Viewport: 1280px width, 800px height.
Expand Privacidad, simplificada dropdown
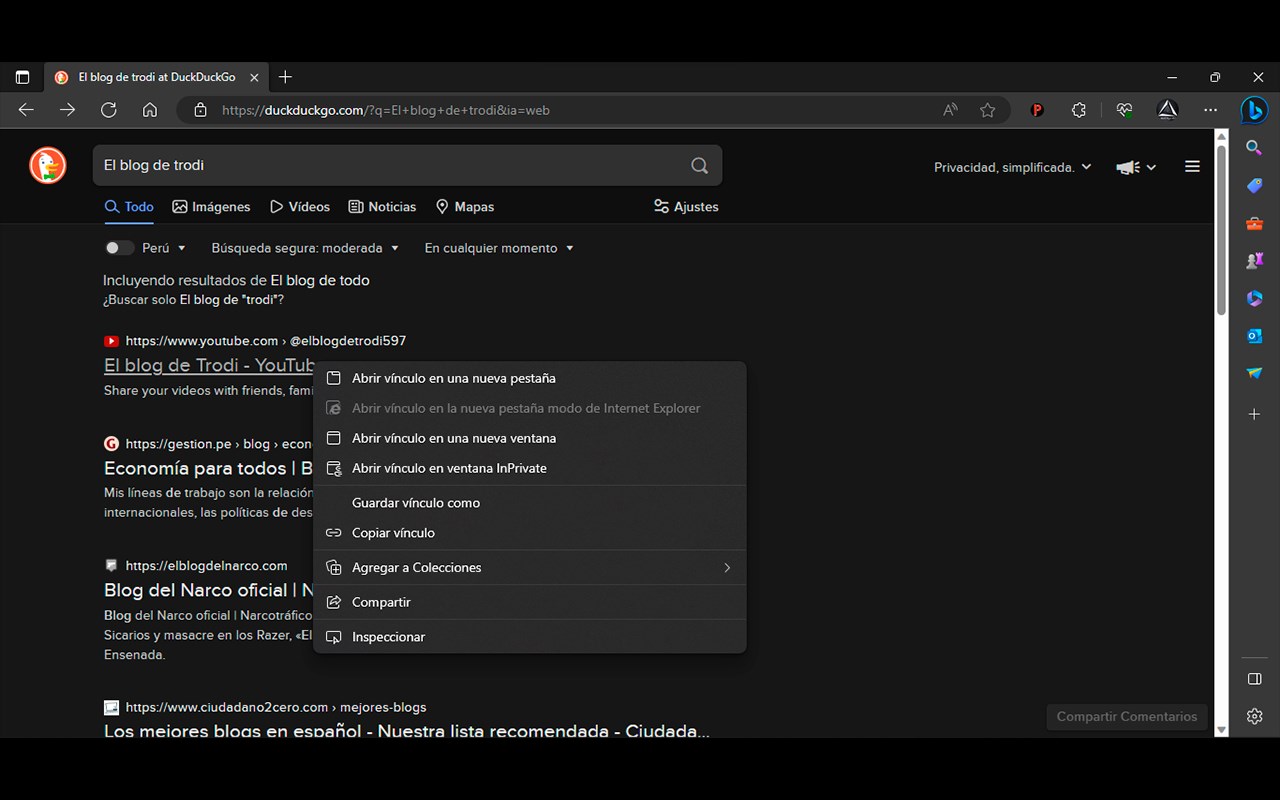coord(1012,167)
